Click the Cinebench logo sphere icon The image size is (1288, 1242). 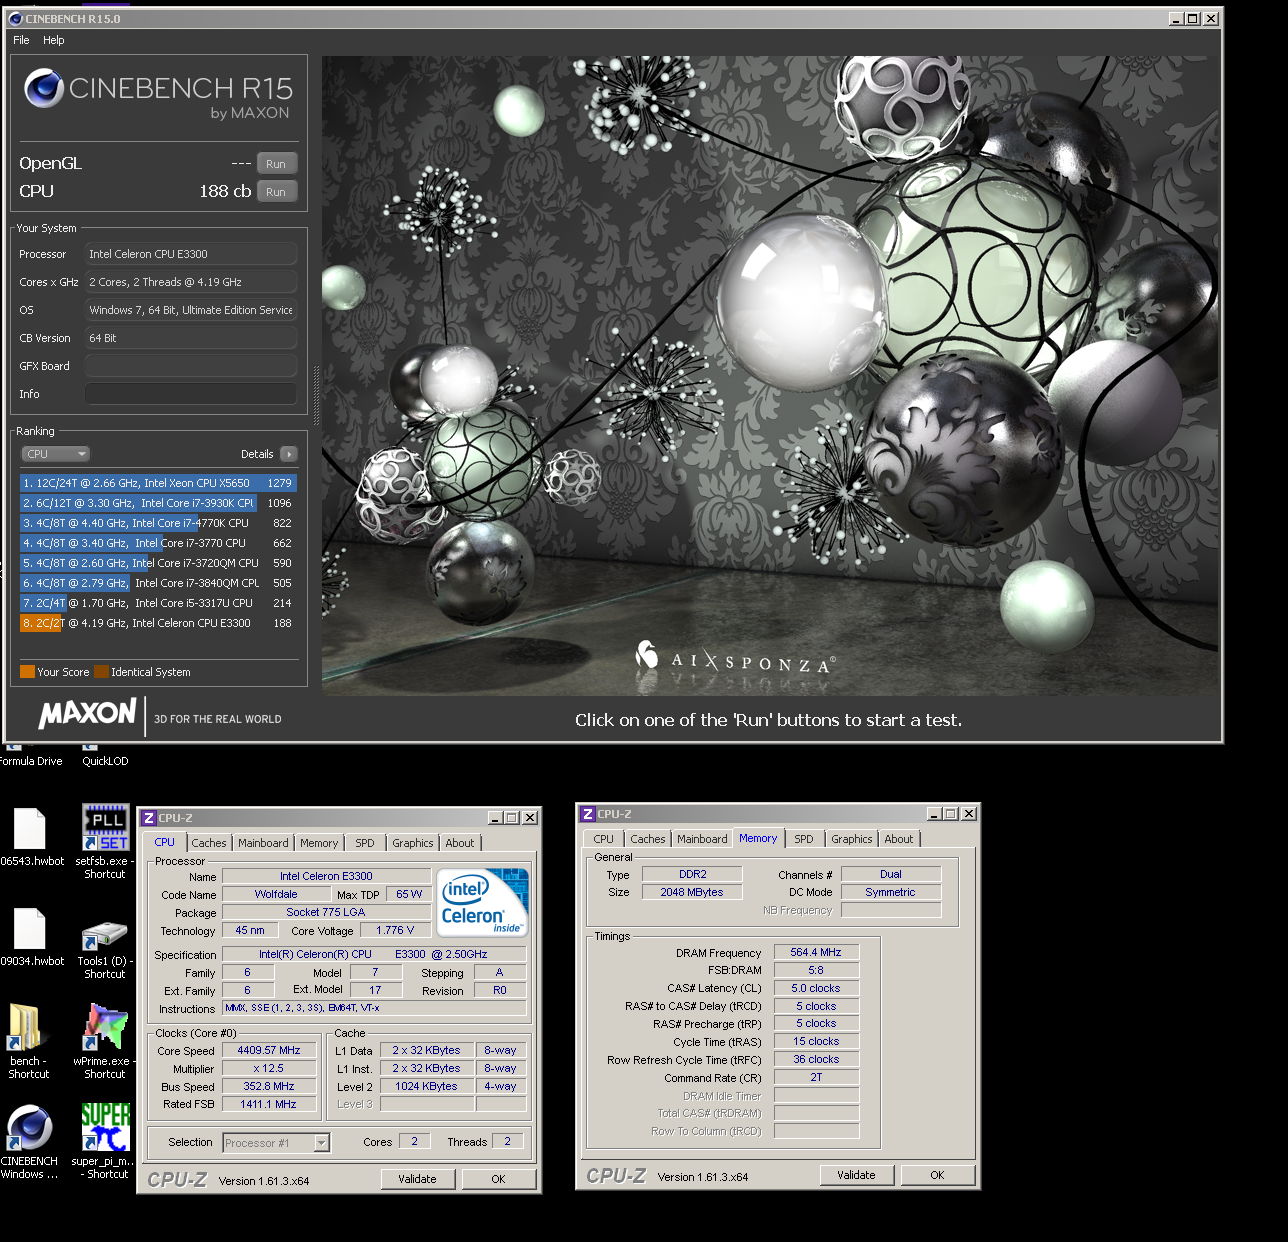point(44,89)
